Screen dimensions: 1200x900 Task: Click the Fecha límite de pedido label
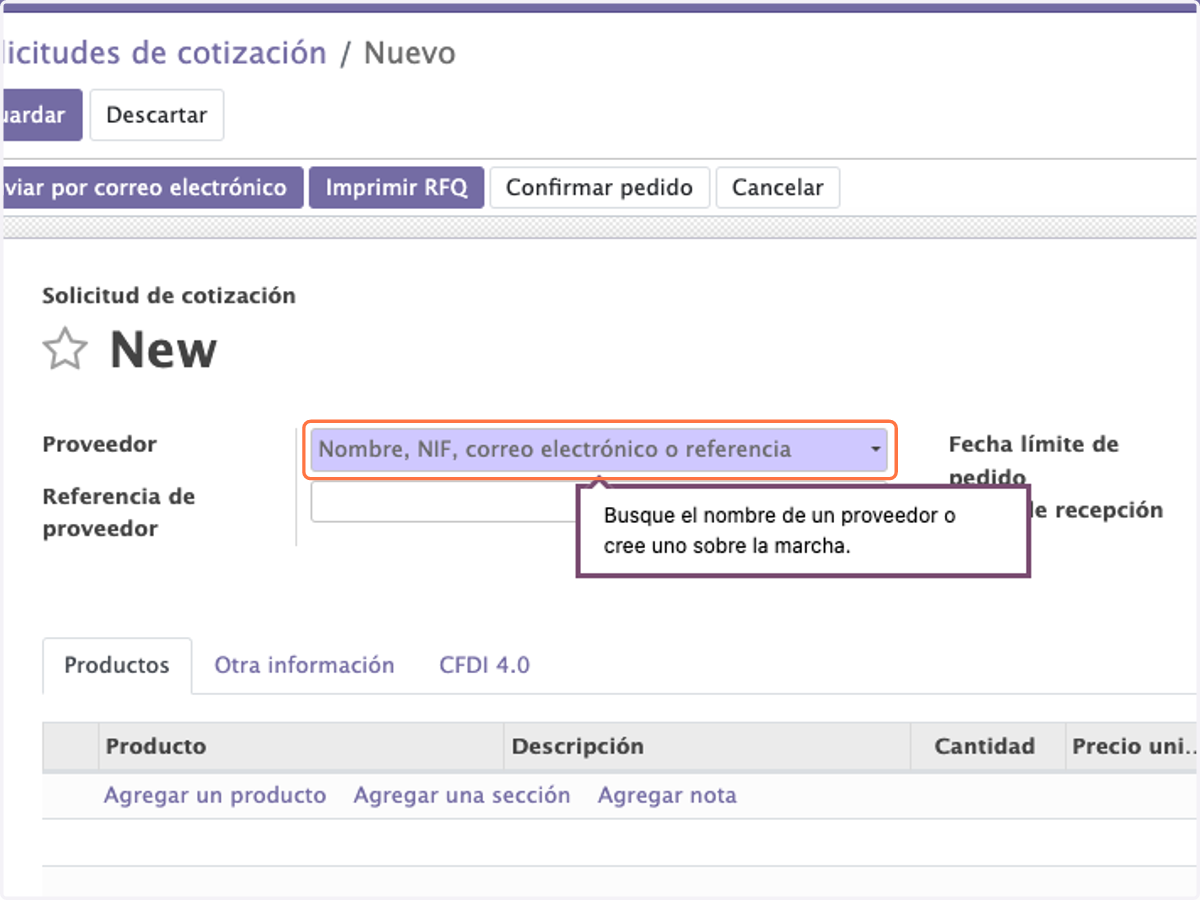[x=1034, y=460]
